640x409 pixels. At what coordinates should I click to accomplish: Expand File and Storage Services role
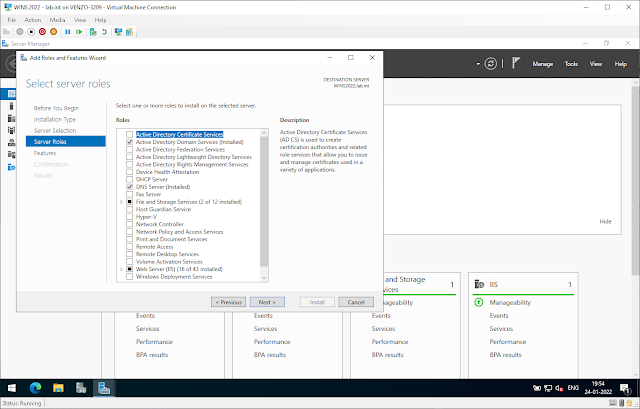[x=121, y=202]
